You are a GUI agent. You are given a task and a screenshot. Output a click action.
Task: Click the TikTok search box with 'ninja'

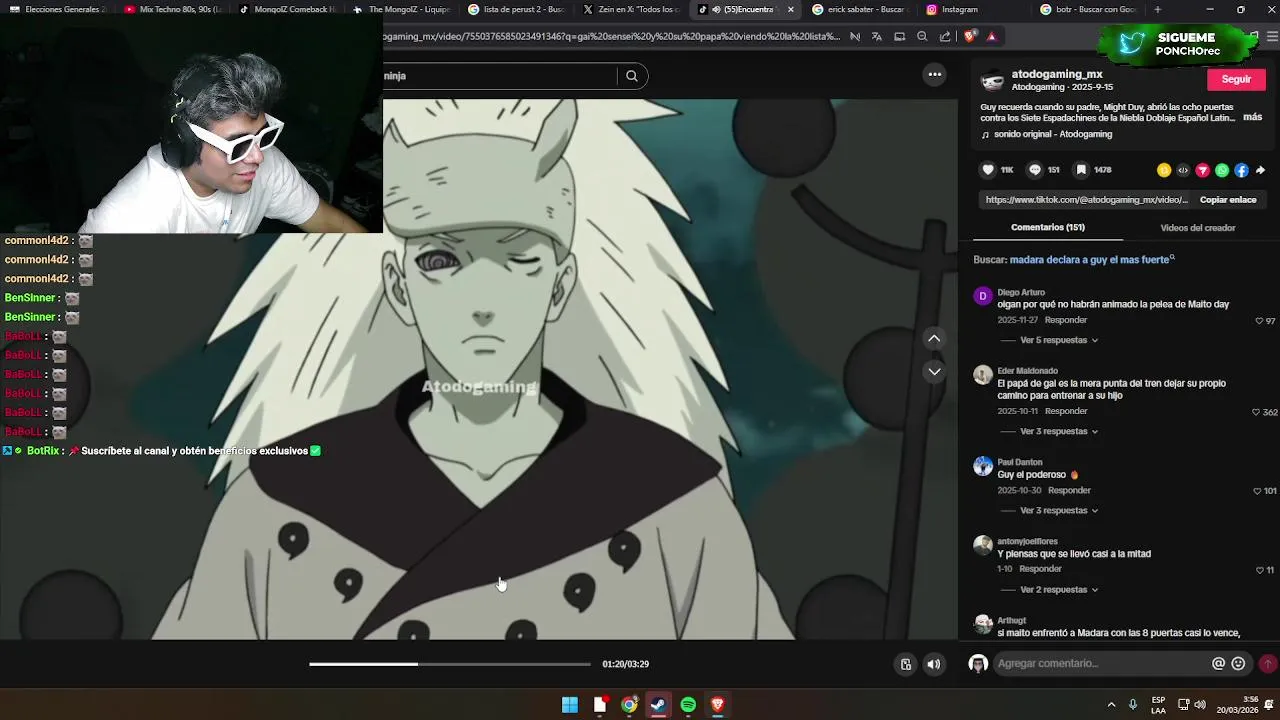[498, 76]
